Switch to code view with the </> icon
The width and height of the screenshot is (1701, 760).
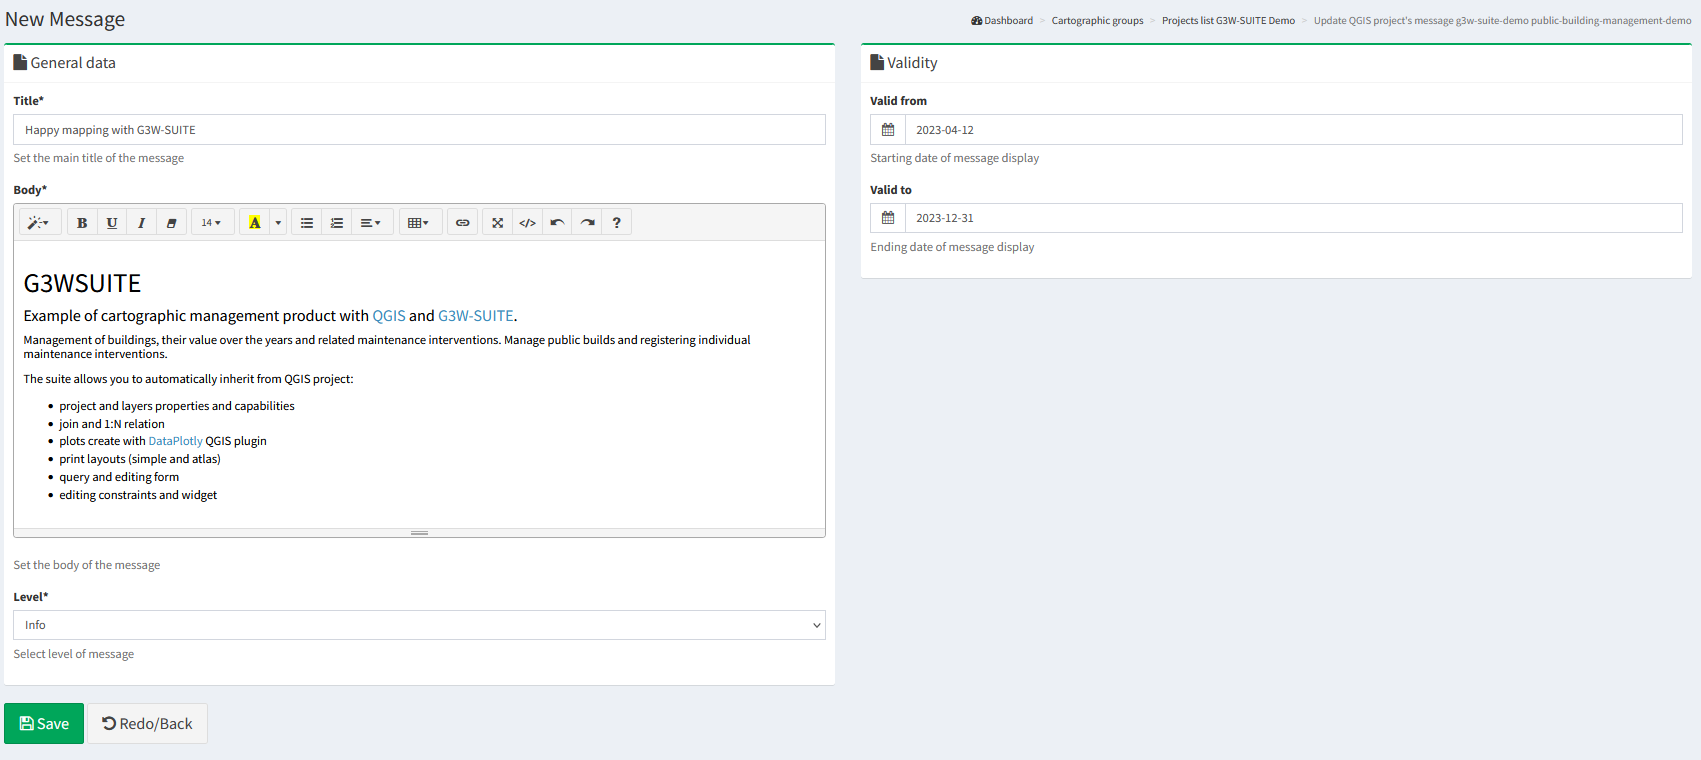pyautogui.click(x=527, y=223)
